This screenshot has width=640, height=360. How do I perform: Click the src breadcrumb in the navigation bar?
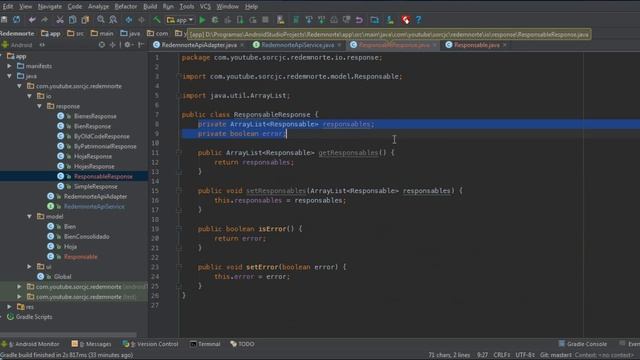click(x=76, y=33)
